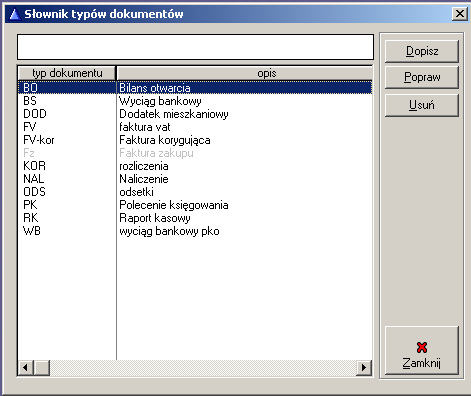The width and height of the screenshot is (471, 396).
Task: Select the 'WB' document type cell
Action: coord(67,231)
